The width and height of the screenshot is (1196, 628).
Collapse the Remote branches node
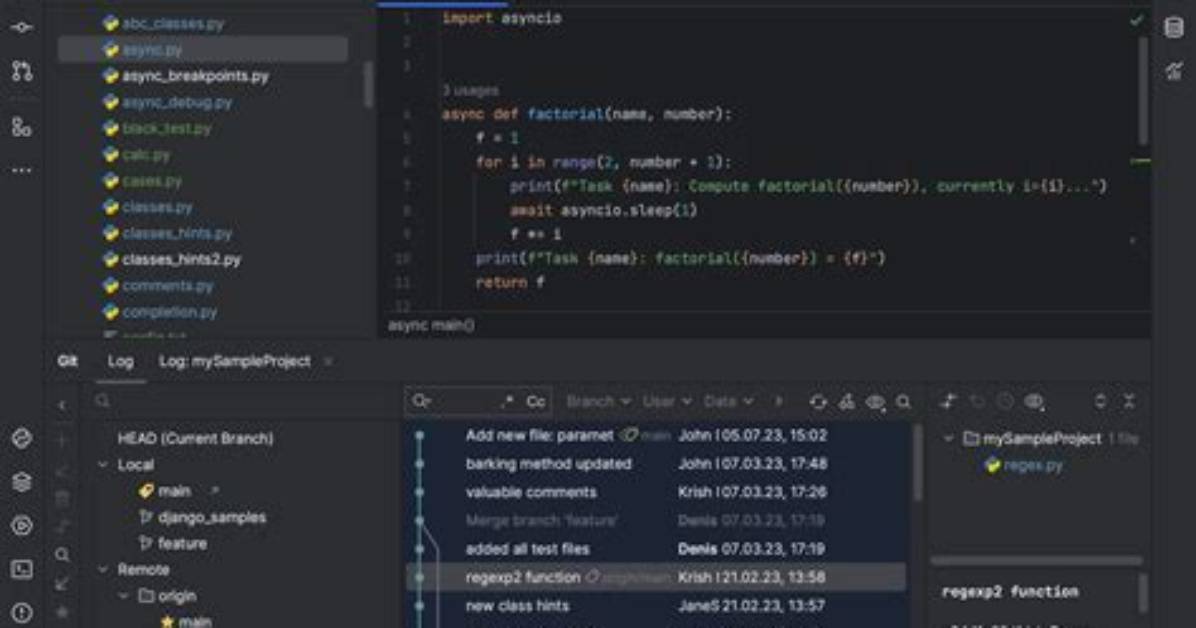(x=103, y=569)
